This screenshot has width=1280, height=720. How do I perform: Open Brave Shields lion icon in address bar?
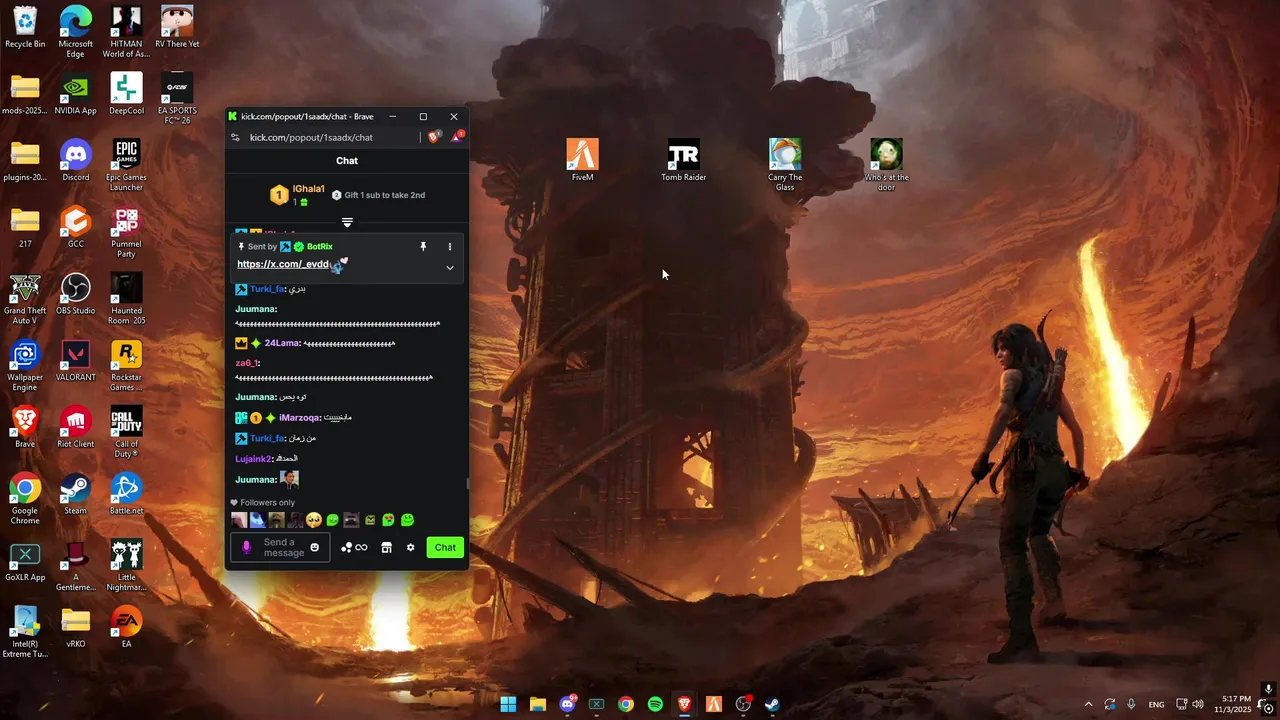434,137
